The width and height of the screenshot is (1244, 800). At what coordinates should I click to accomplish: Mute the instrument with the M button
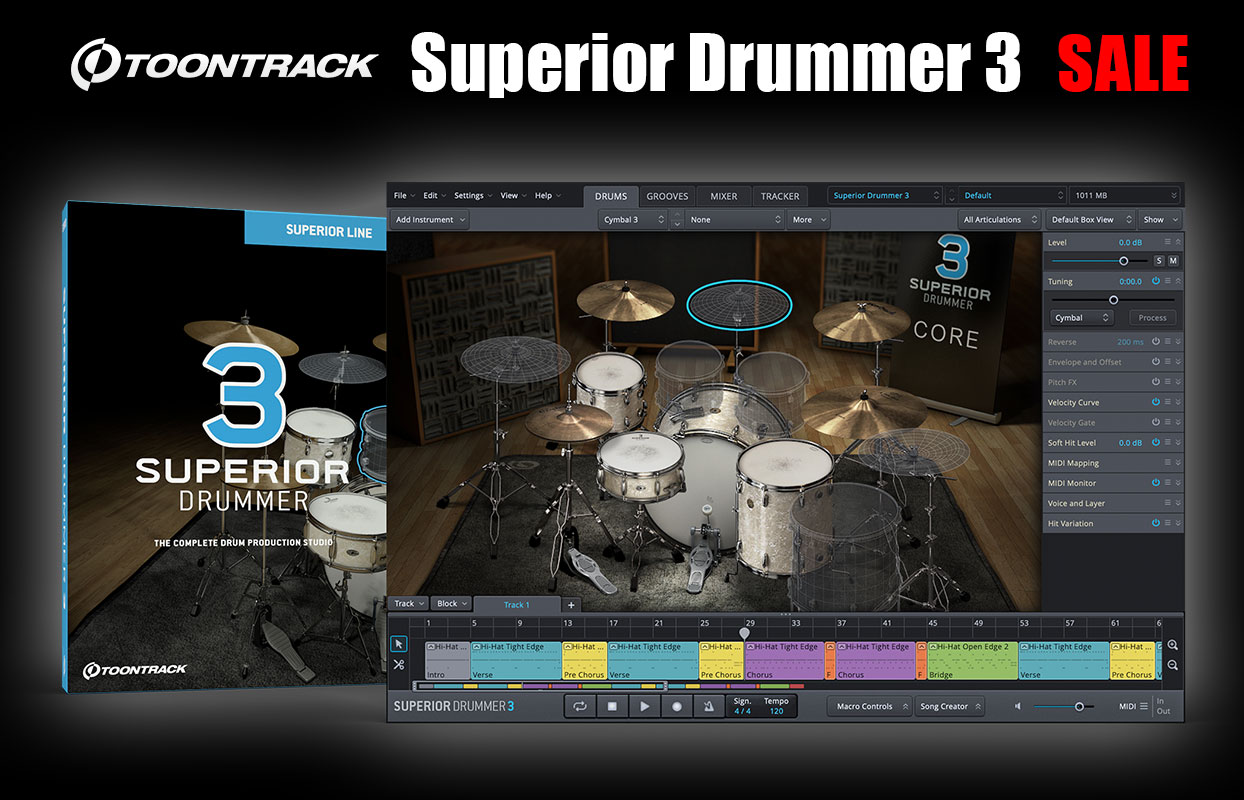[1173, 260]
